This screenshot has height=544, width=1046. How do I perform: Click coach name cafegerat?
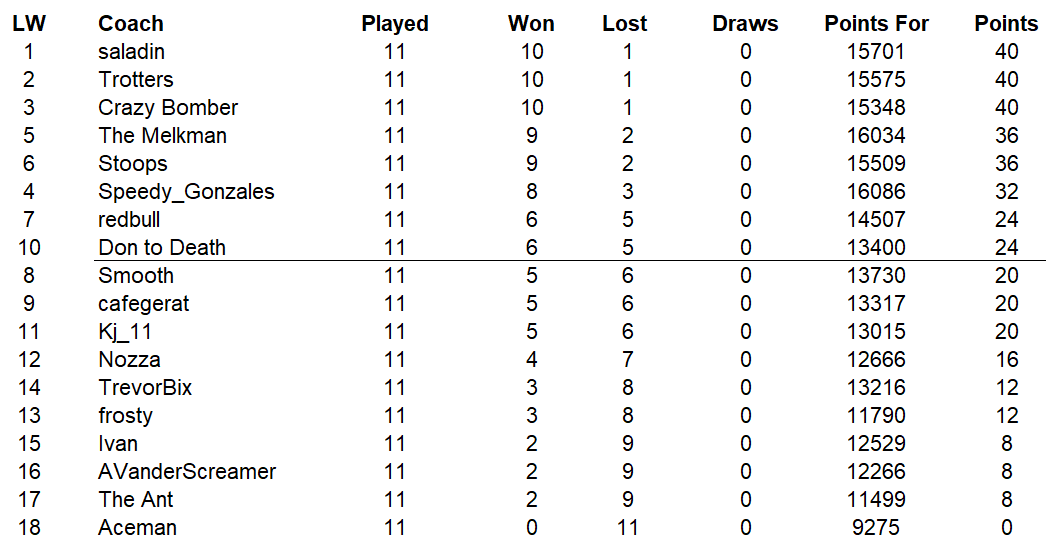click(x=144, y=303)
